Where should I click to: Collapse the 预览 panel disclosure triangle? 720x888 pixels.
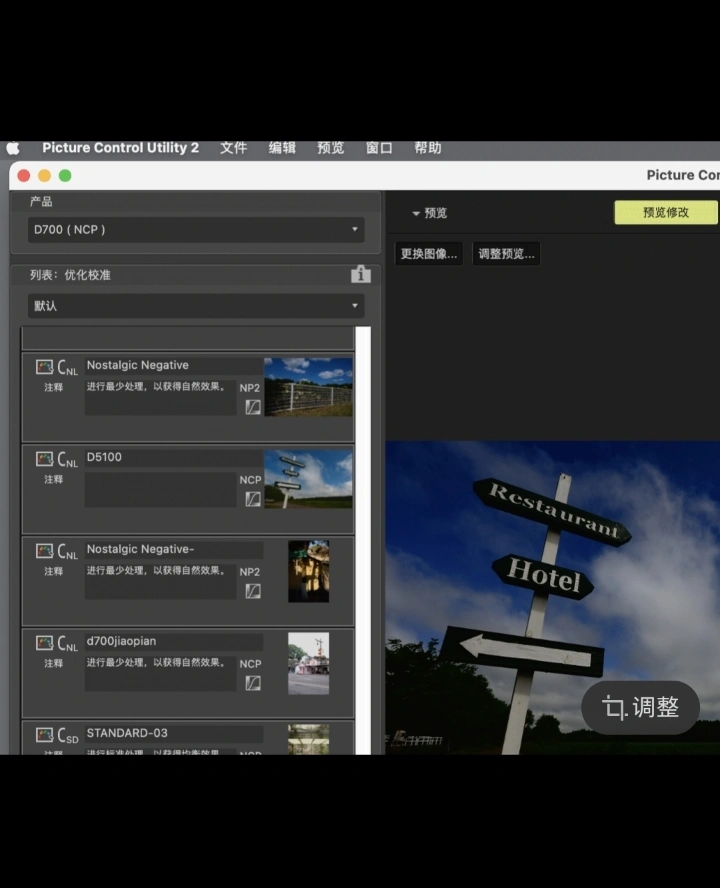click(416, 214)
